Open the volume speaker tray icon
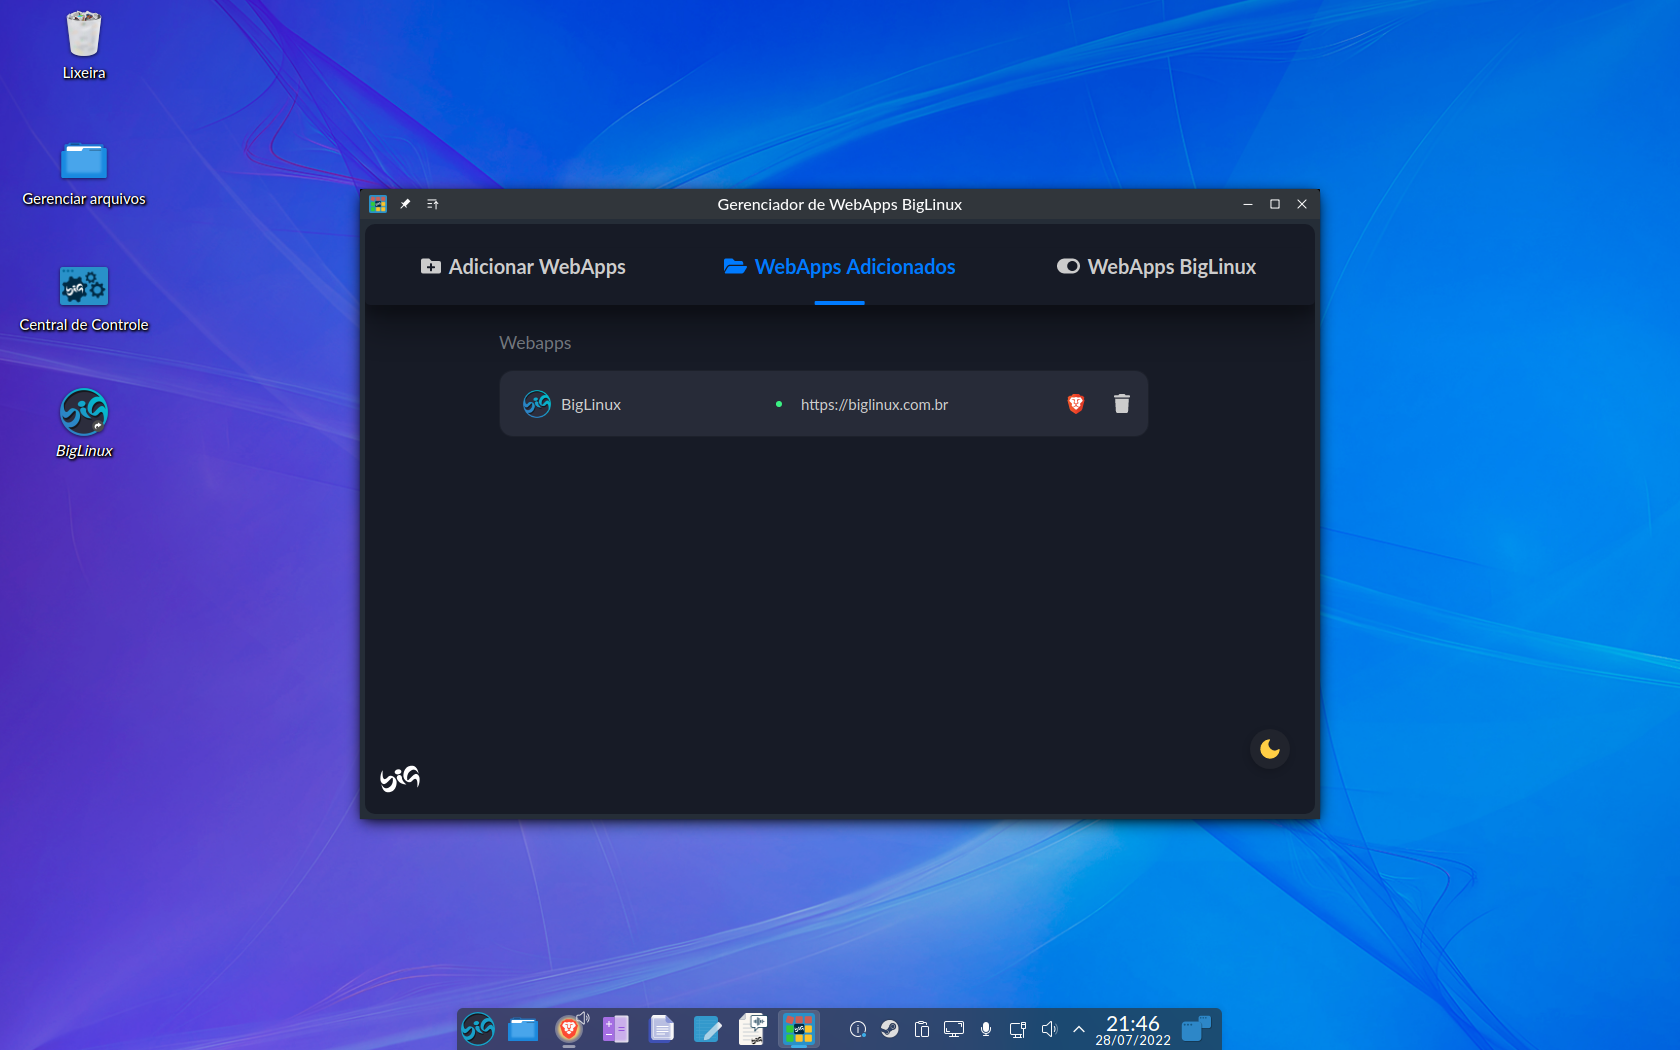The width and height of the screenshot is (1680, 1050). 1049,1029
